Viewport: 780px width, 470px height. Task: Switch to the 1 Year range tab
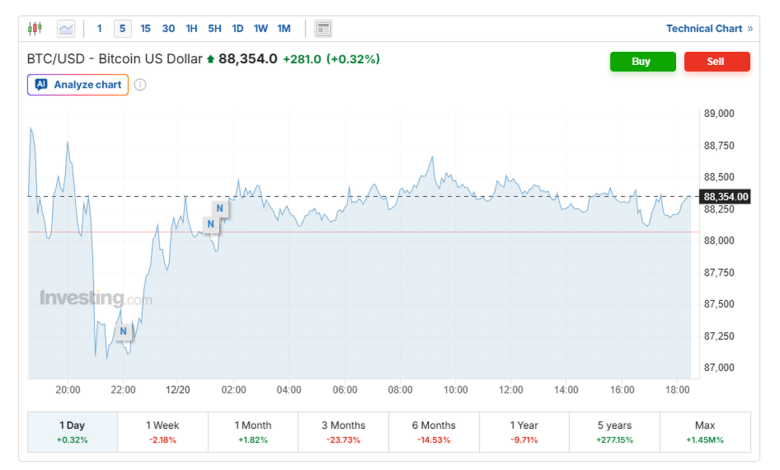click(x=524, y=432)
